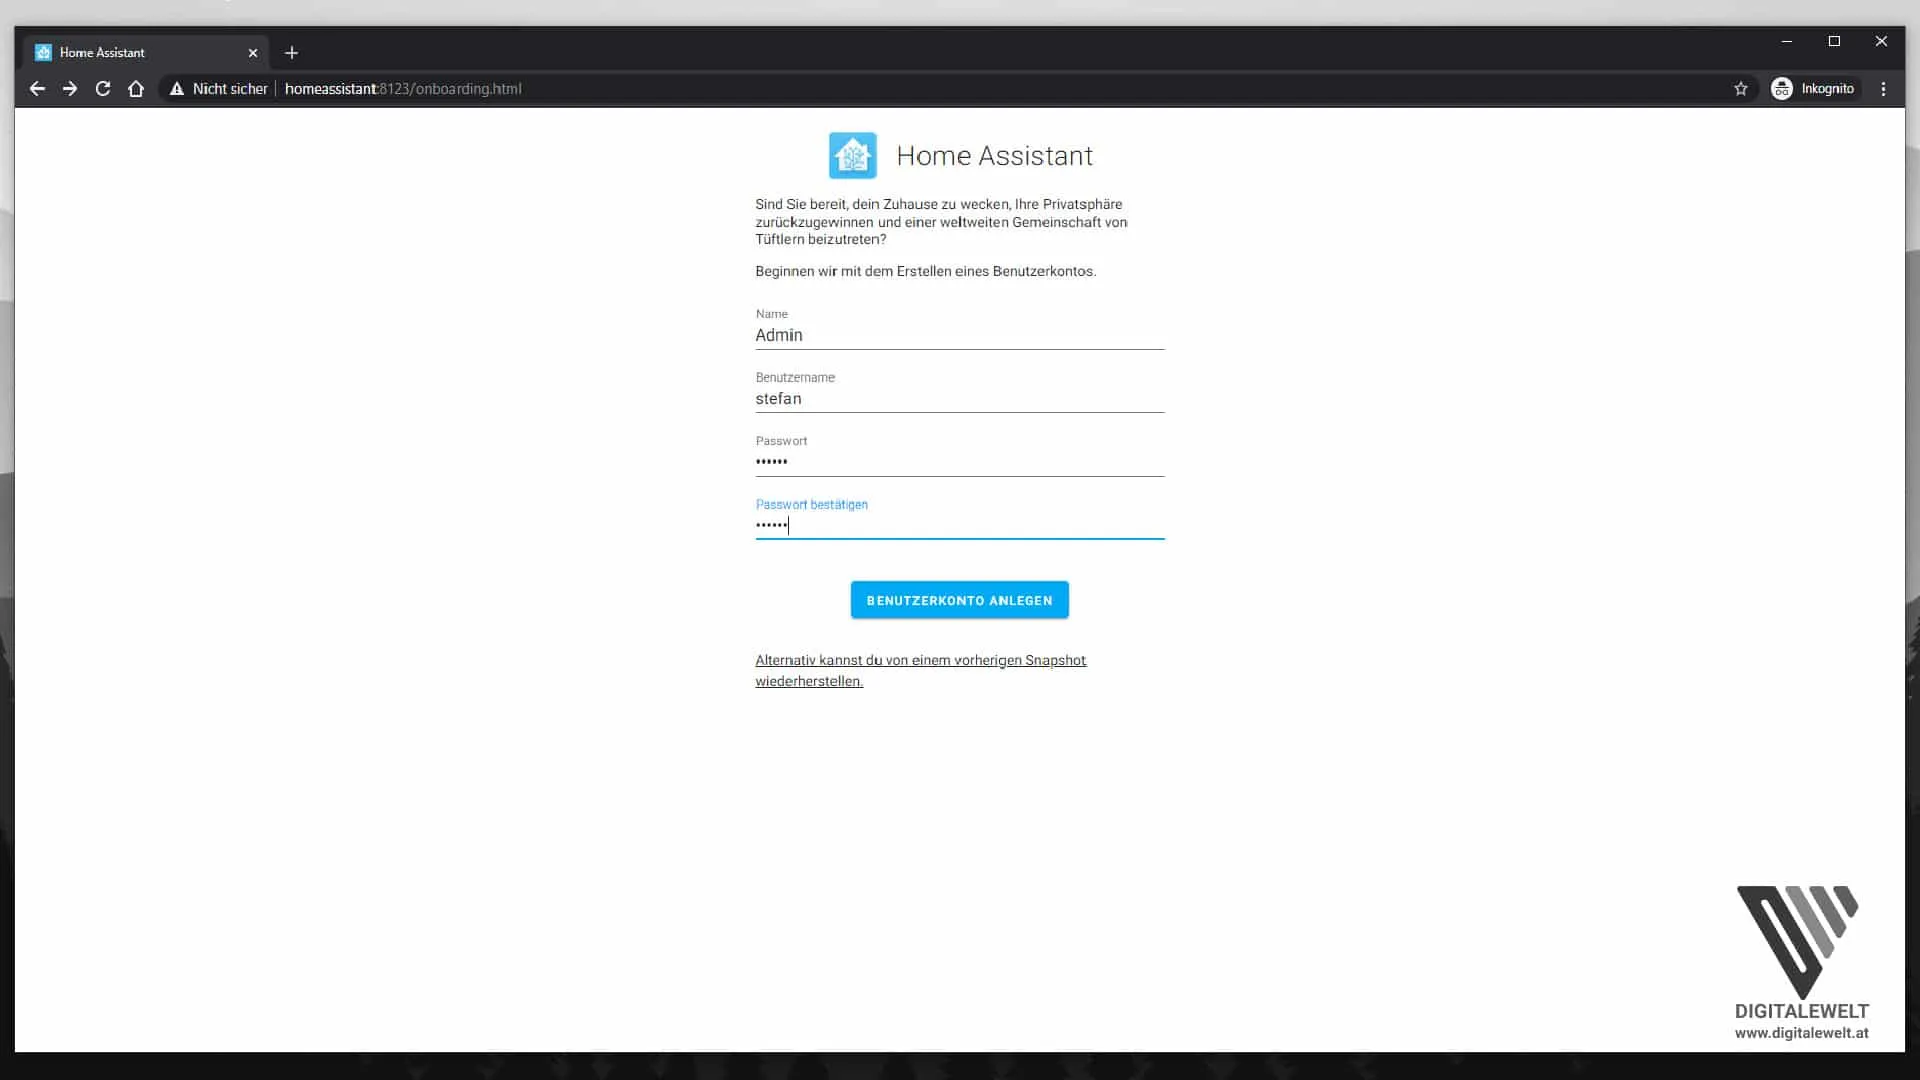Image resolution: width=1920 pixels, height=1080 pixels.
Task: Open the Inkognito profile indicator
Action: coord(1813,89)
